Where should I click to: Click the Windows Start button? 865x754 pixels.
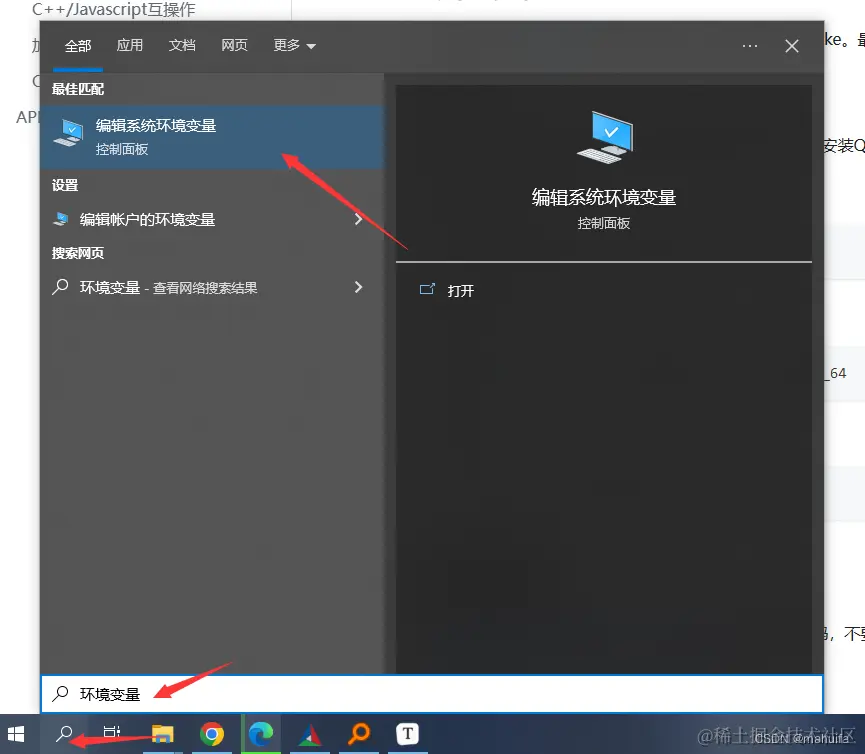point(16,733)
